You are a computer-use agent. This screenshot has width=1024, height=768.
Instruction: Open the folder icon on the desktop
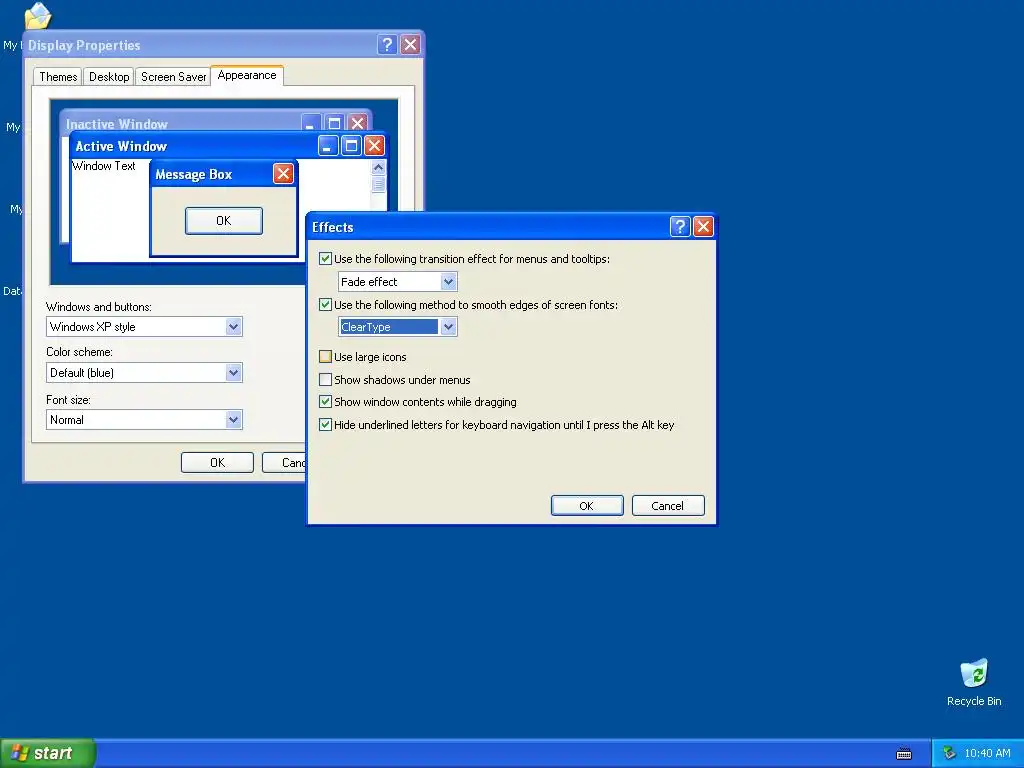[x=37, y=16]
